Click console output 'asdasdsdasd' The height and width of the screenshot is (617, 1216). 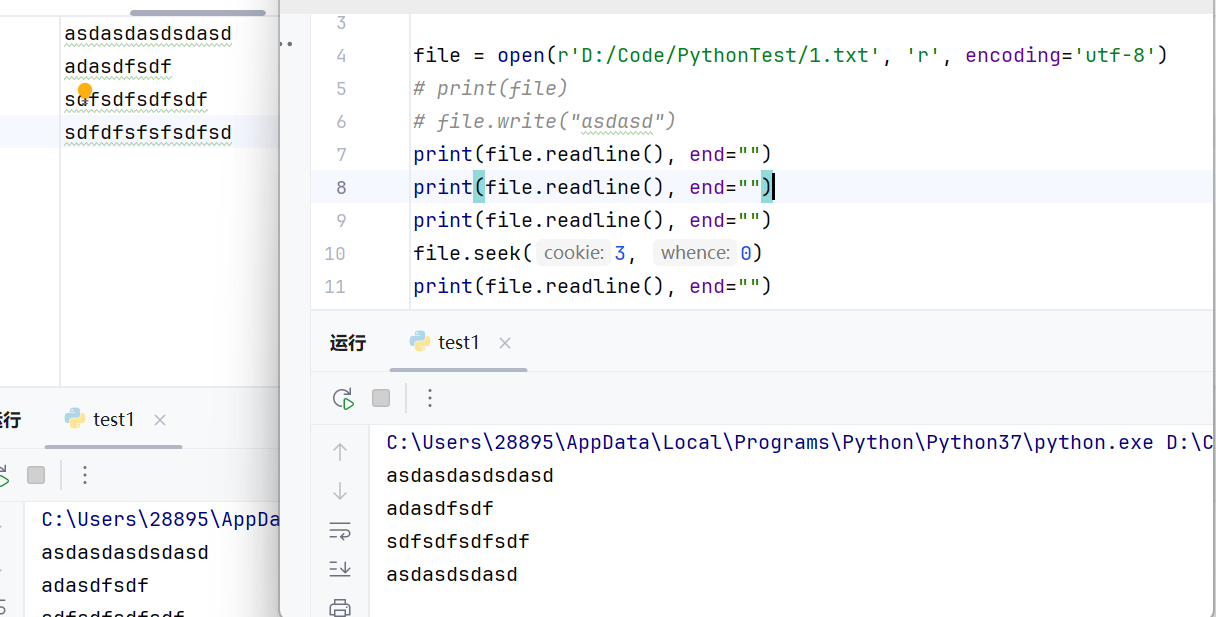coord(452,574)
